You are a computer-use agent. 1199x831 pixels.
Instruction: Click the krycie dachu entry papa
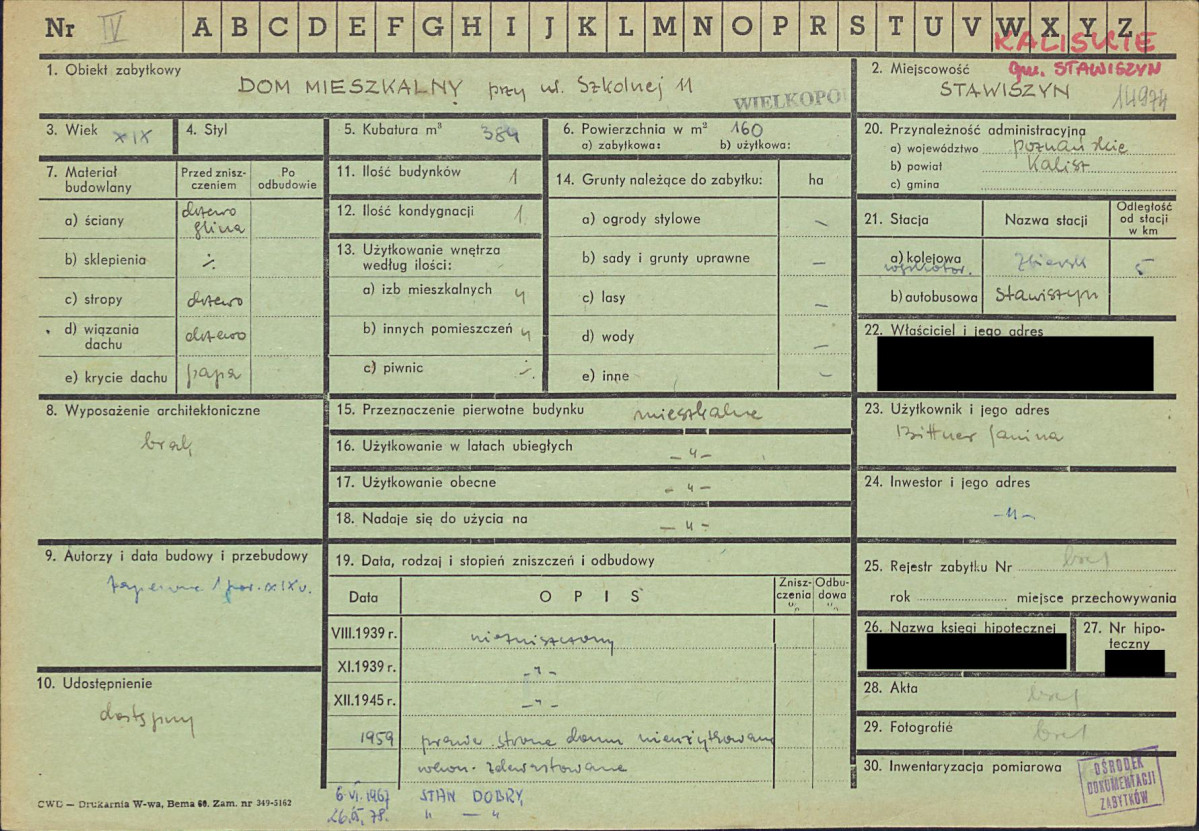click(212, 376)
